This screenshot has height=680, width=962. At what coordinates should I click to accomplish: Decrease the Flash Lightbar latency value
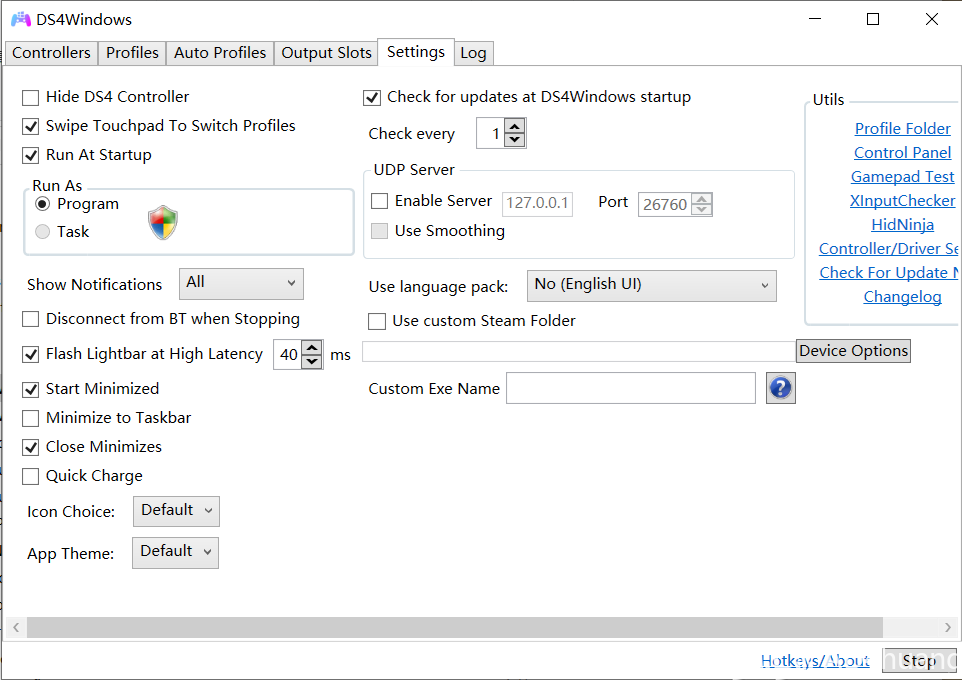point(312,361)
